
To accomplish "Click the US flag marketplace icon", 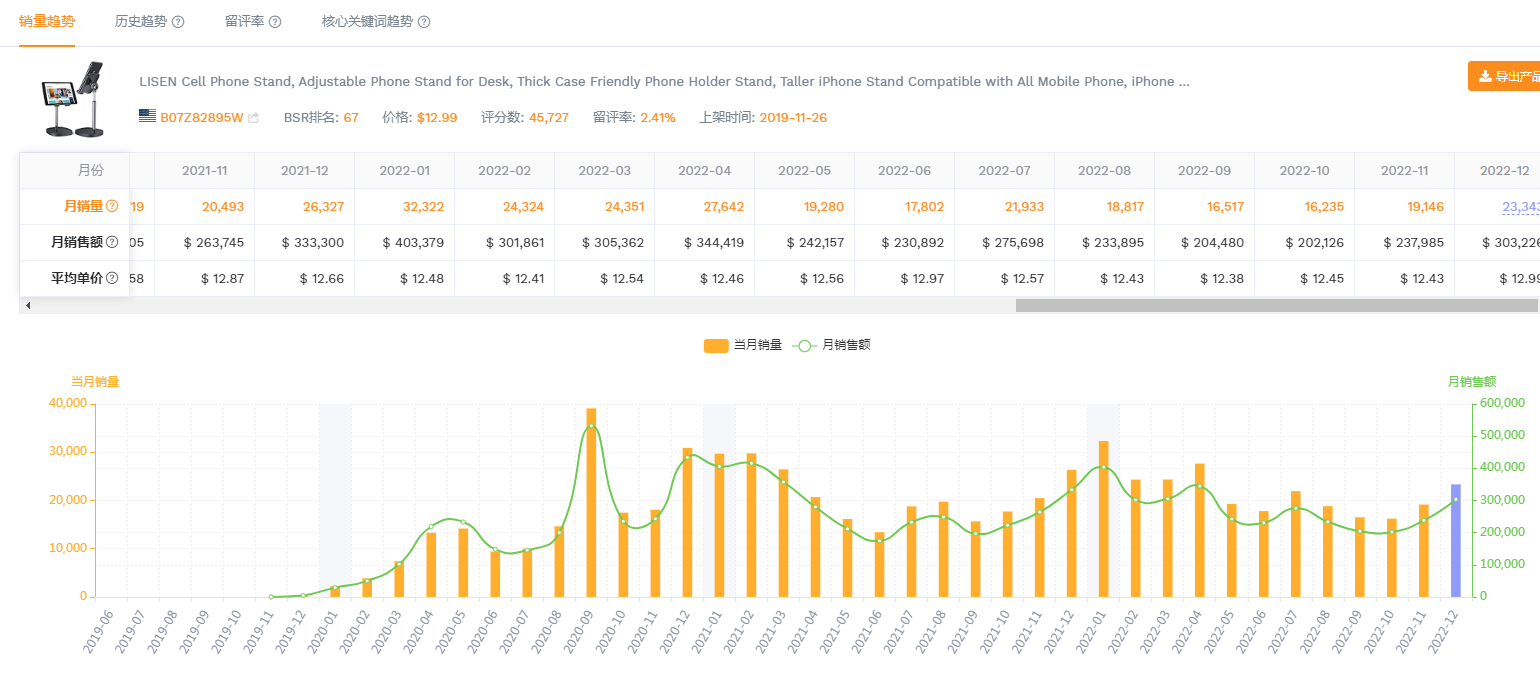I will (147, 117).
